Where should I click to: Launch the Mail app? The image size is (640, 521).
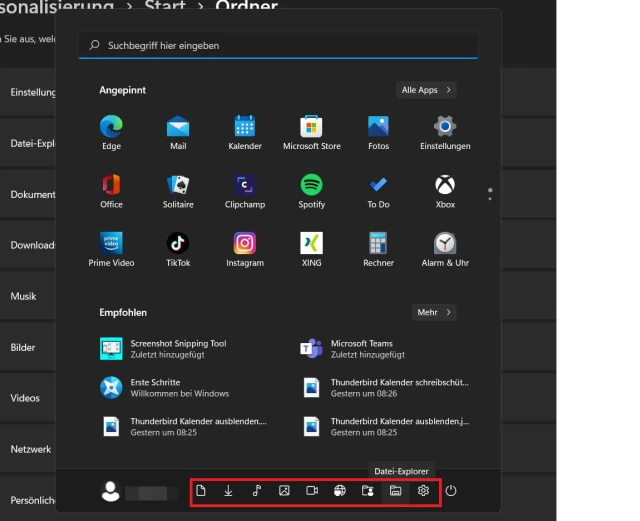click(x=178, y=132)
